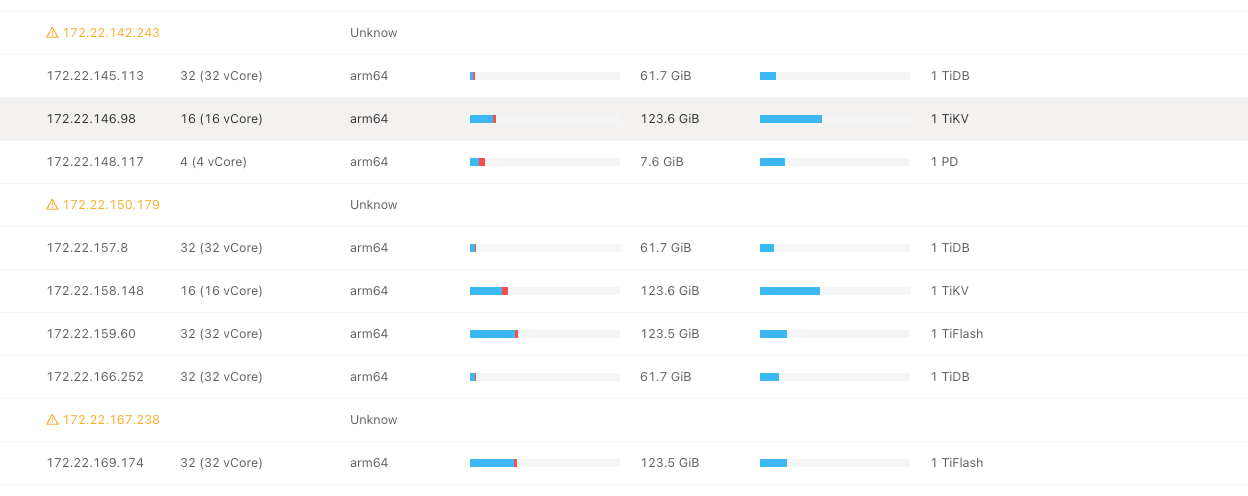
Task: Click 4 (4 vCore) CPU cell
Action: [213, 162]
